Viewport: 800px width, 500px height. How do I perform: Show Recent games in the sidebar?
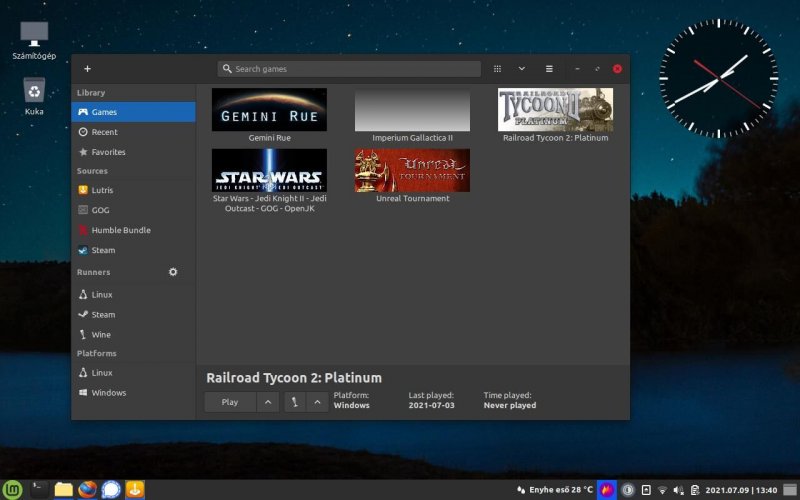pyautogui.click(x=133, y=132)
